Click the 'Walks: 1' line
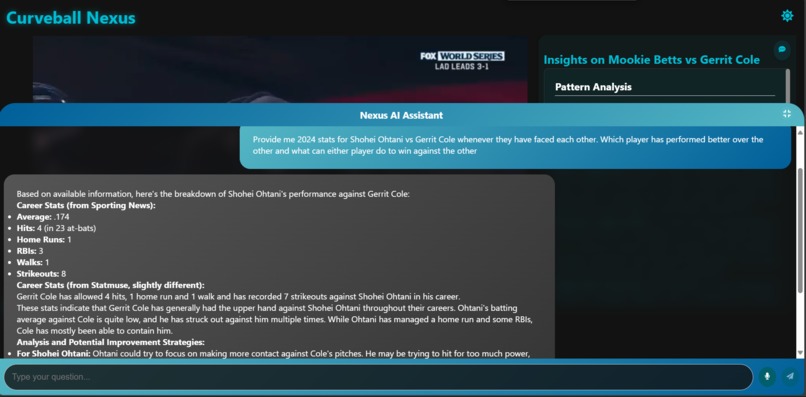 click(33, 262)
